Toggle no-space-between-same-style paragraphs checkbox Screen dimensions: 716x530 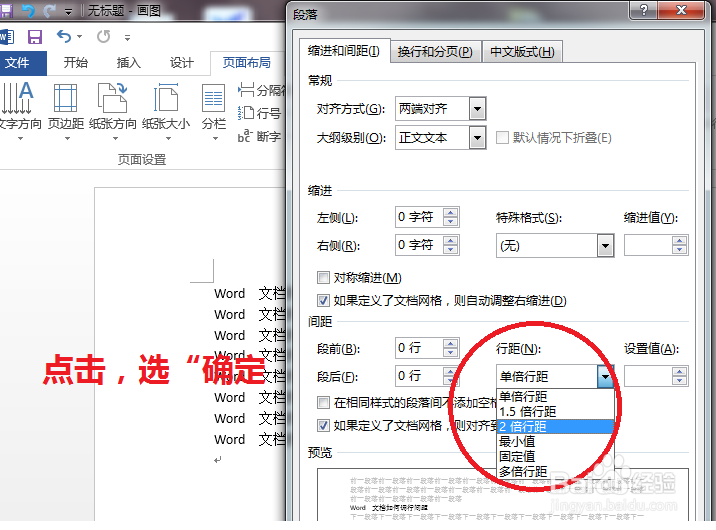pyautogui.click(x=323, y=402)
